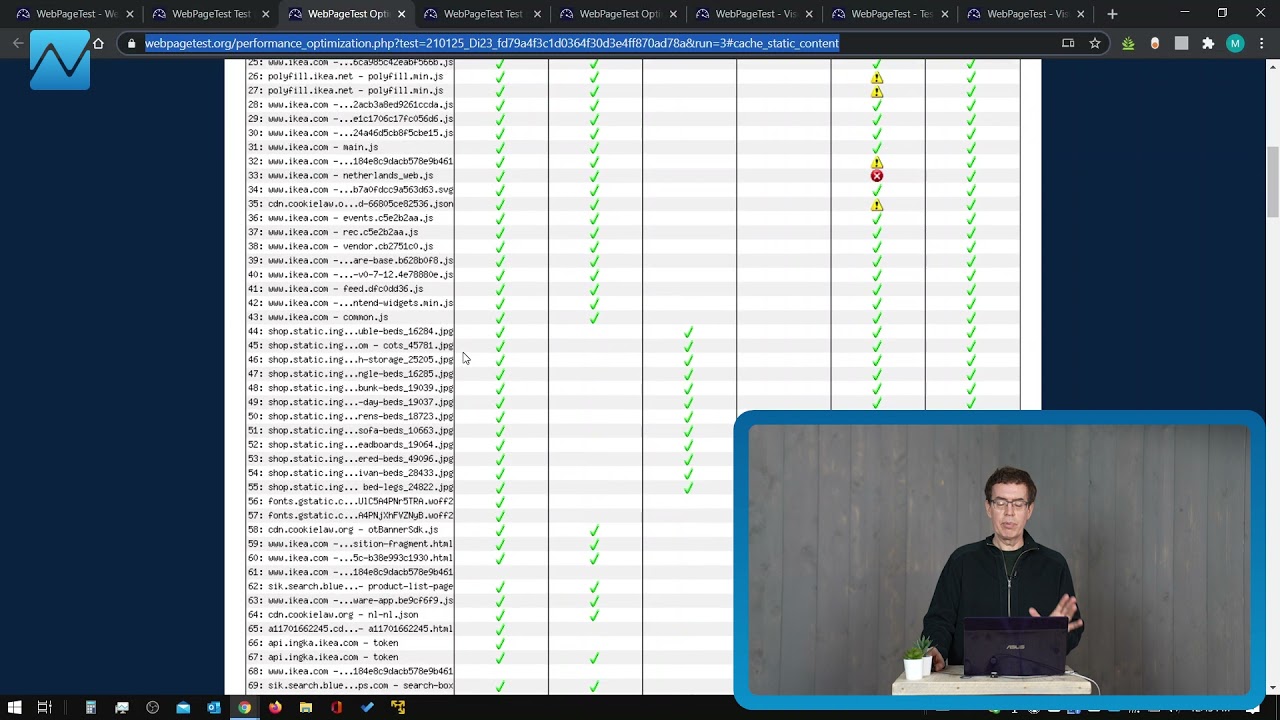The height and width of the screenshot is (720, 1280).
Task: Select row '62: sik.search.blue - product-list-page'
Action: (x=350, y=586)
